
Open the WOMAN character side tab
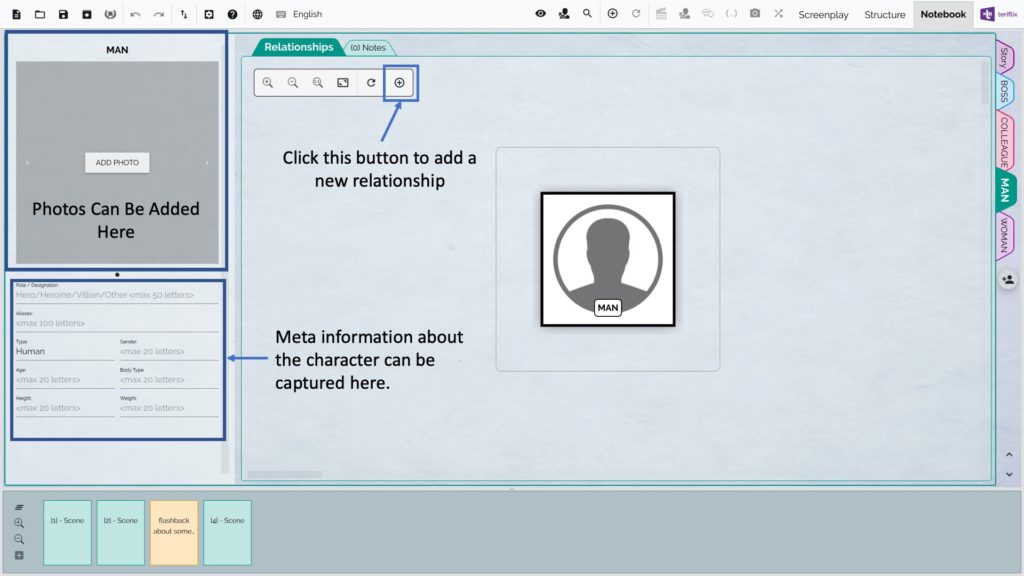tap(1004, 235)
